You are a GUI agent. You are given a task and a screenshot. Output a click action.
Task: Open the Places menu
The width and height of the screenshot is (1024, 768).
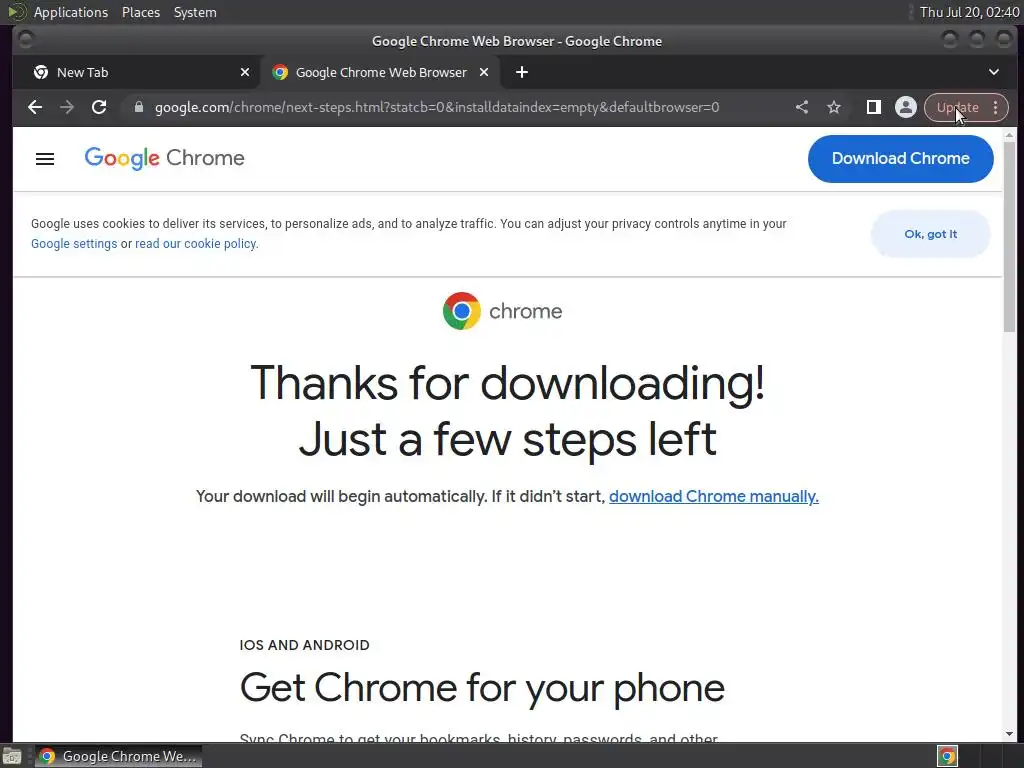coord(141,12)
